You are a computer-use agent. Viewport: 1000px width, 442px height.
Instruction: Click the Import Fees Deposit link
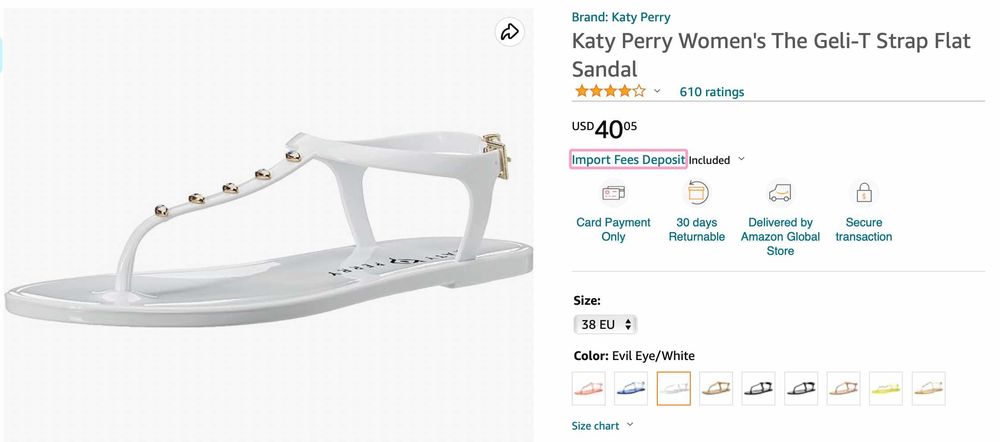pos(628,160)
